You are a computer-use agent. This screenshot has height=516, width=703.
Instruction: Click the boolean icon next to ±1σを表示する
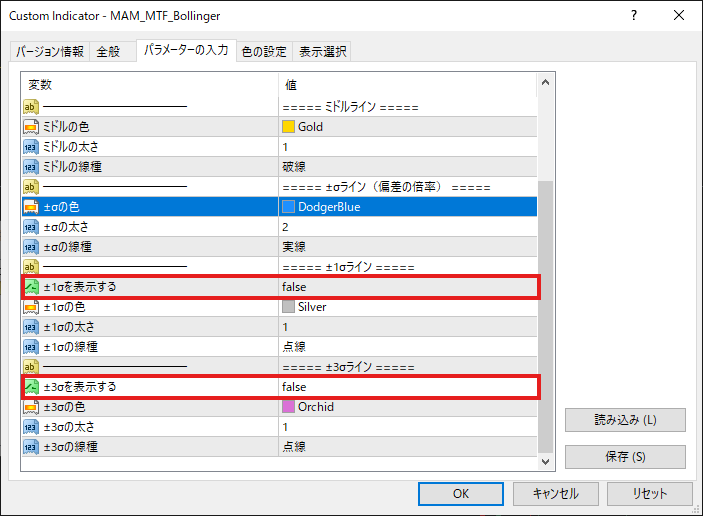(x=31, y=287)
